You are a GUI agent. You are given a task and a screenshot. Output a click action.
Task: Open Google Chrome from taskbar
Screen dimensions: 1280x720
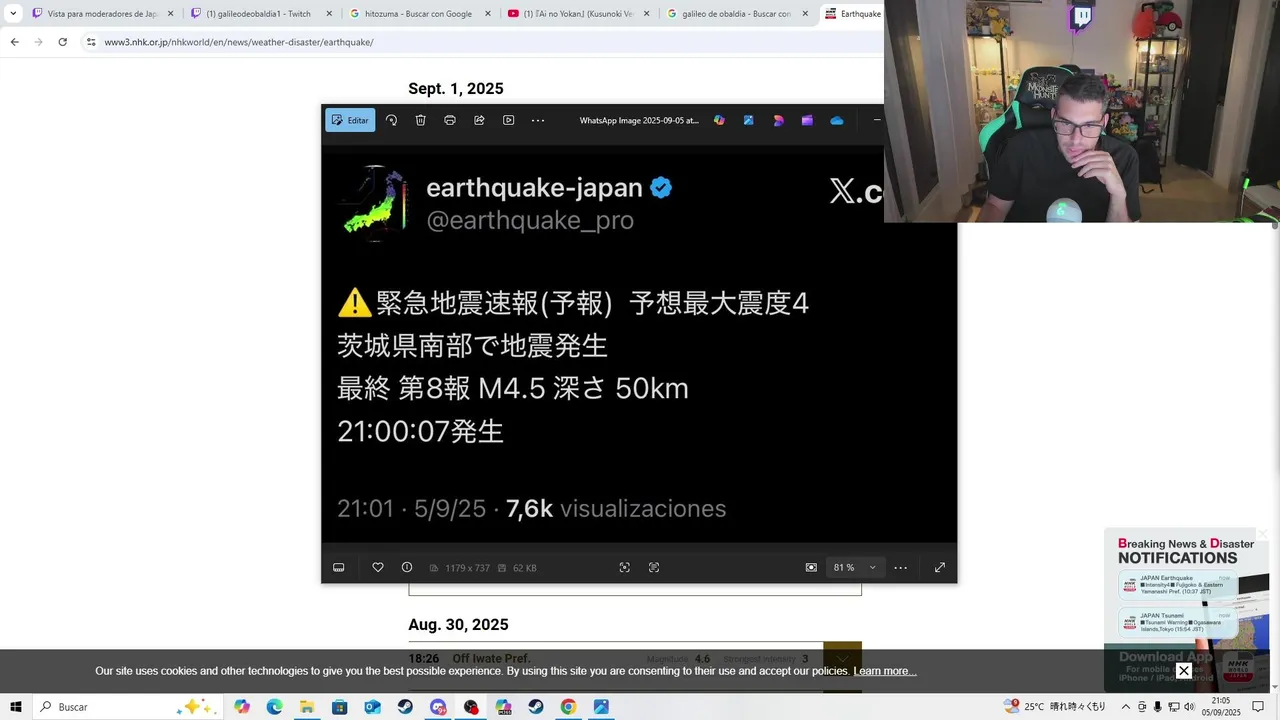pos(568,707)
